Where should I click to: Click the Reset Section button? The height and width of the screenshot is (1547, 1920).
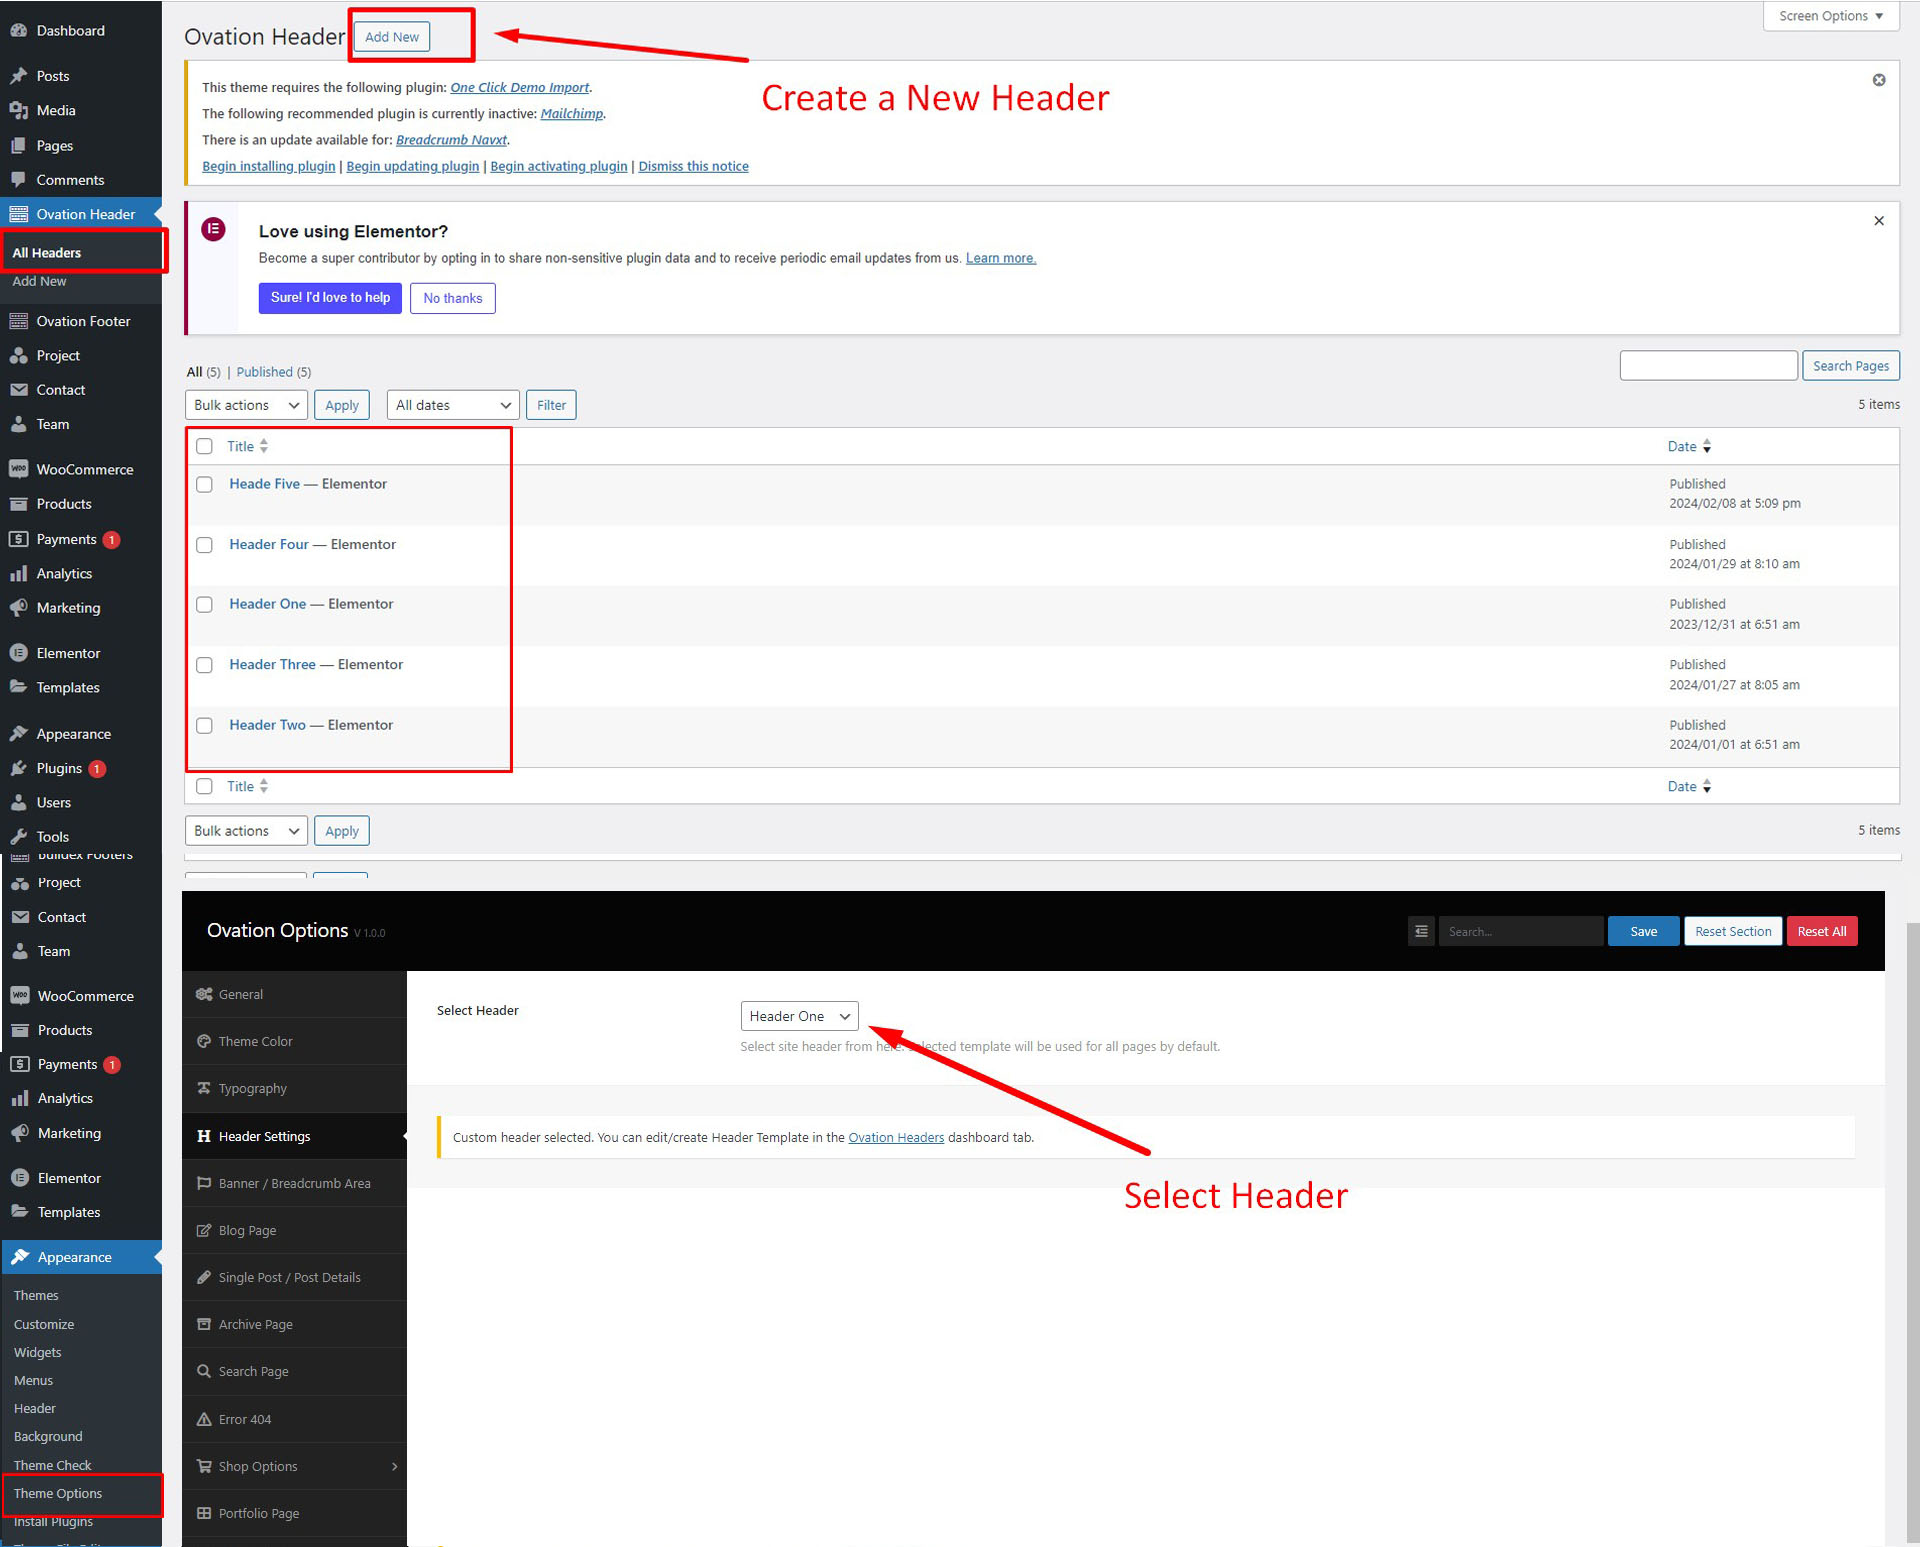pyautogui.click(x=1733, y=931)
